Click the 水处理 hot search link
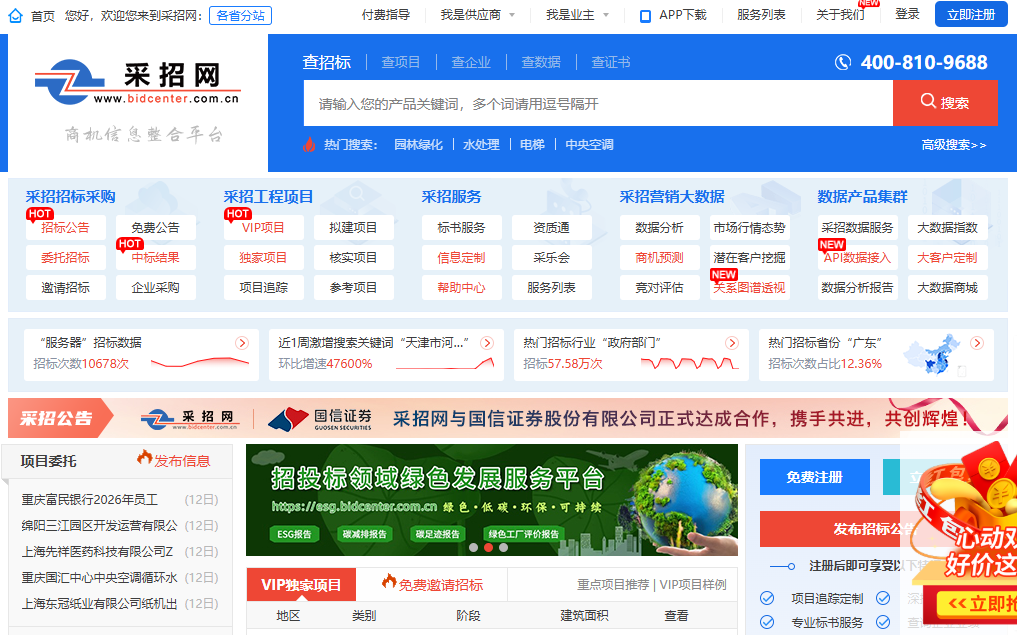 coord(482,143)
